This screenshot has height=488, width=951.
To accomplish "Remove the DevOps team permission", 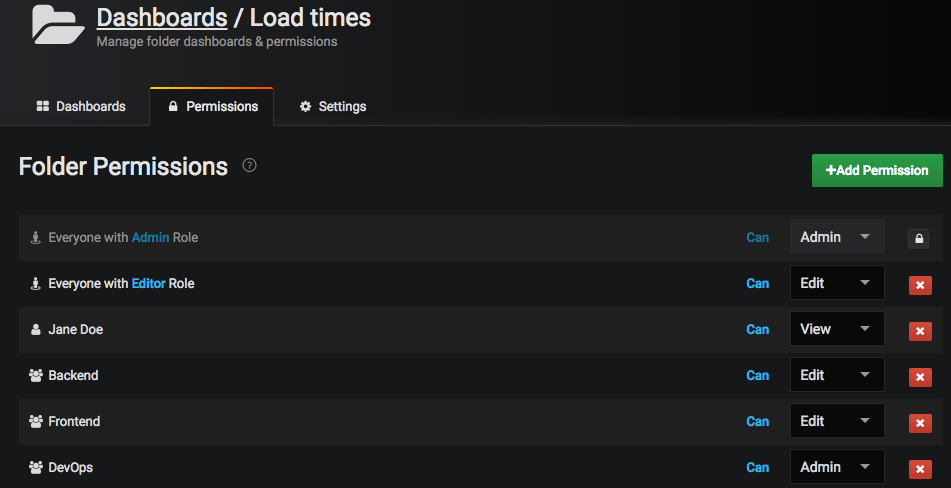I will tap(919, 469).
